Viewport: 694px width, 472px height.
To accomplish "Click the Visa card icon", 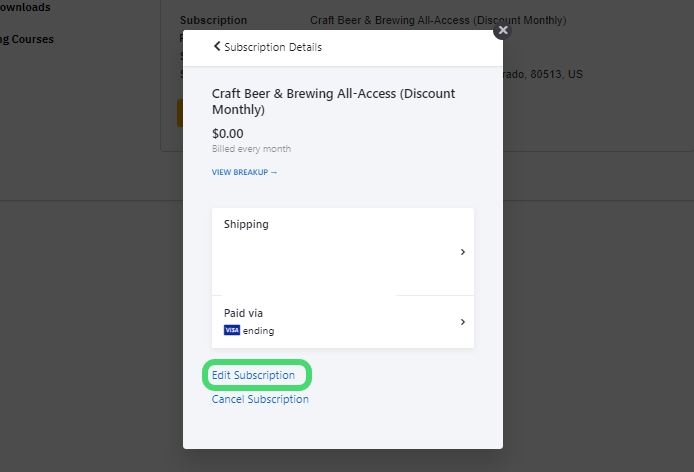I will click(232, 330).
